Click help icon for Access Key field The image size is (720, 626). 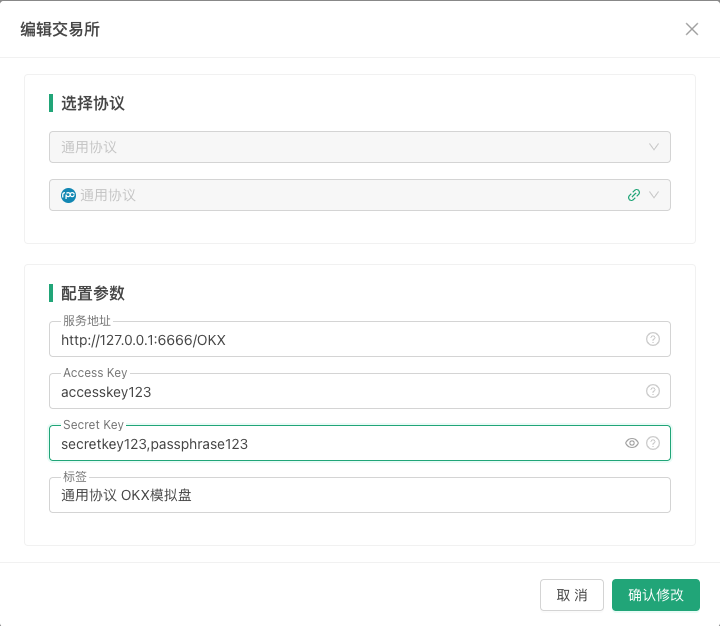pyautogui.click(x=653, y=391)
